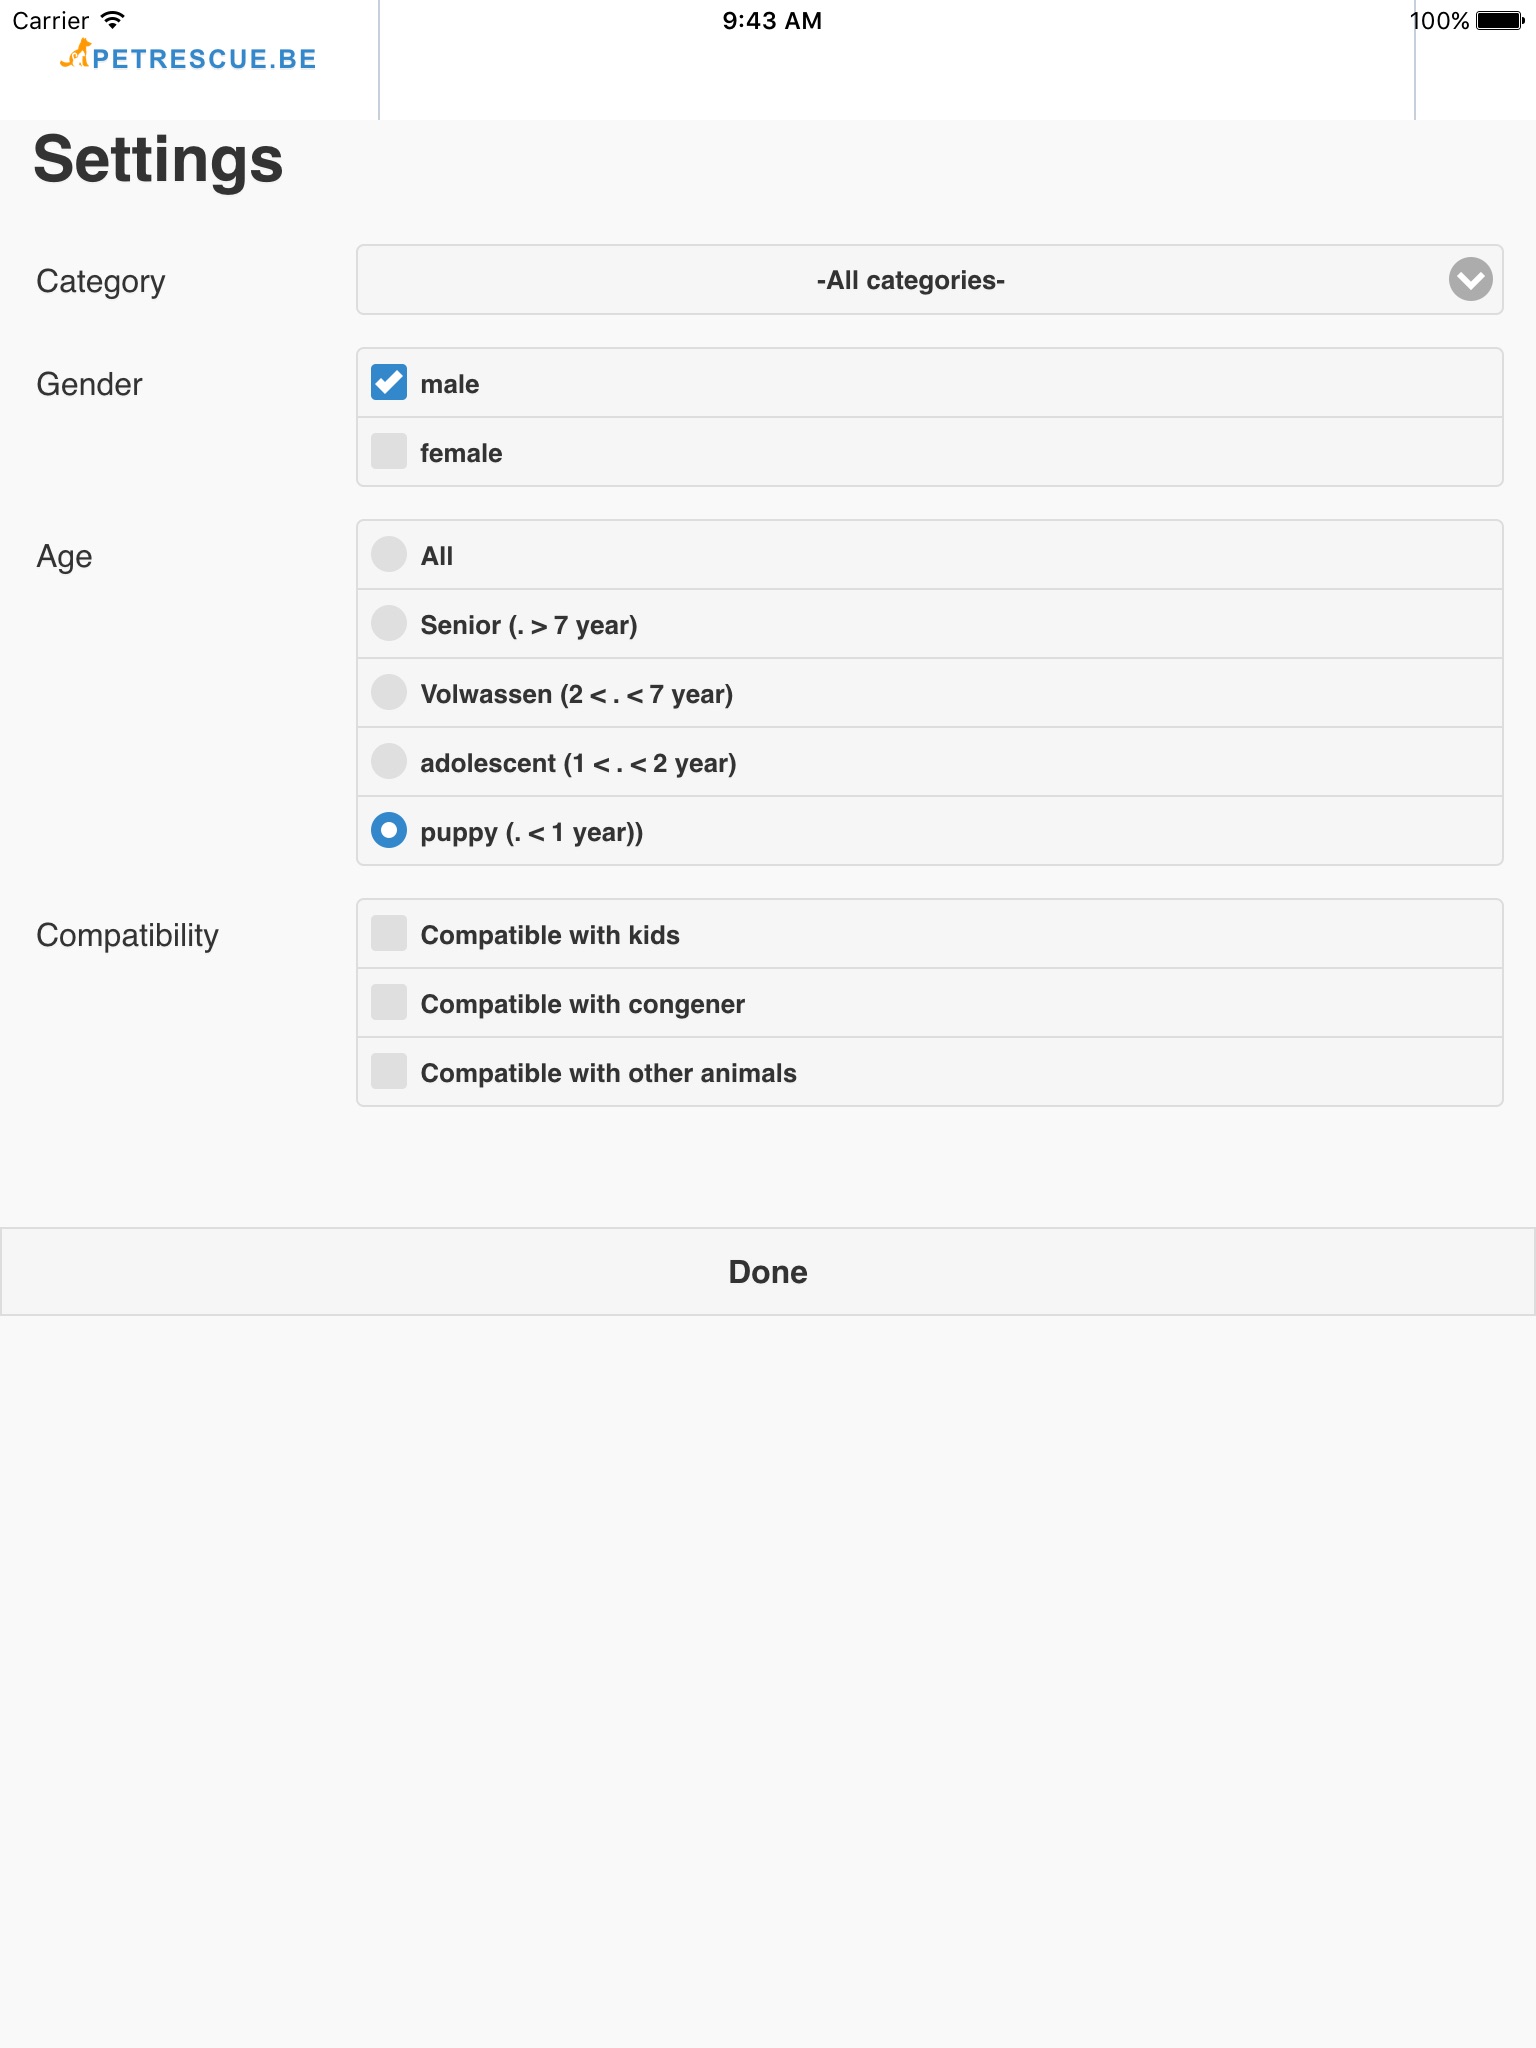
Task: Select the All age radio button
Action: pyautogui.click(x=389, y=555)
